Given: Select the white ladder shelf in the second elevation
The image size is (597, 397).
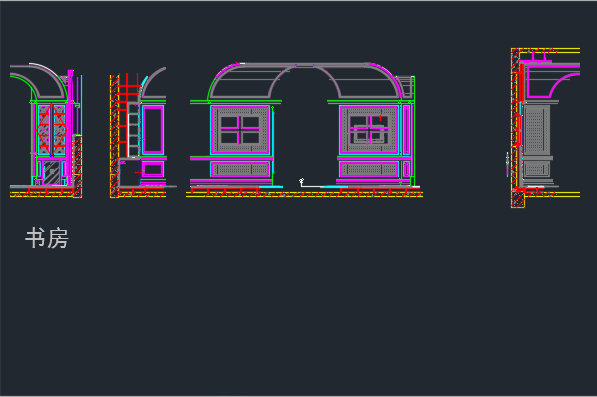Looking at the screenshot, I should [133, 130].
